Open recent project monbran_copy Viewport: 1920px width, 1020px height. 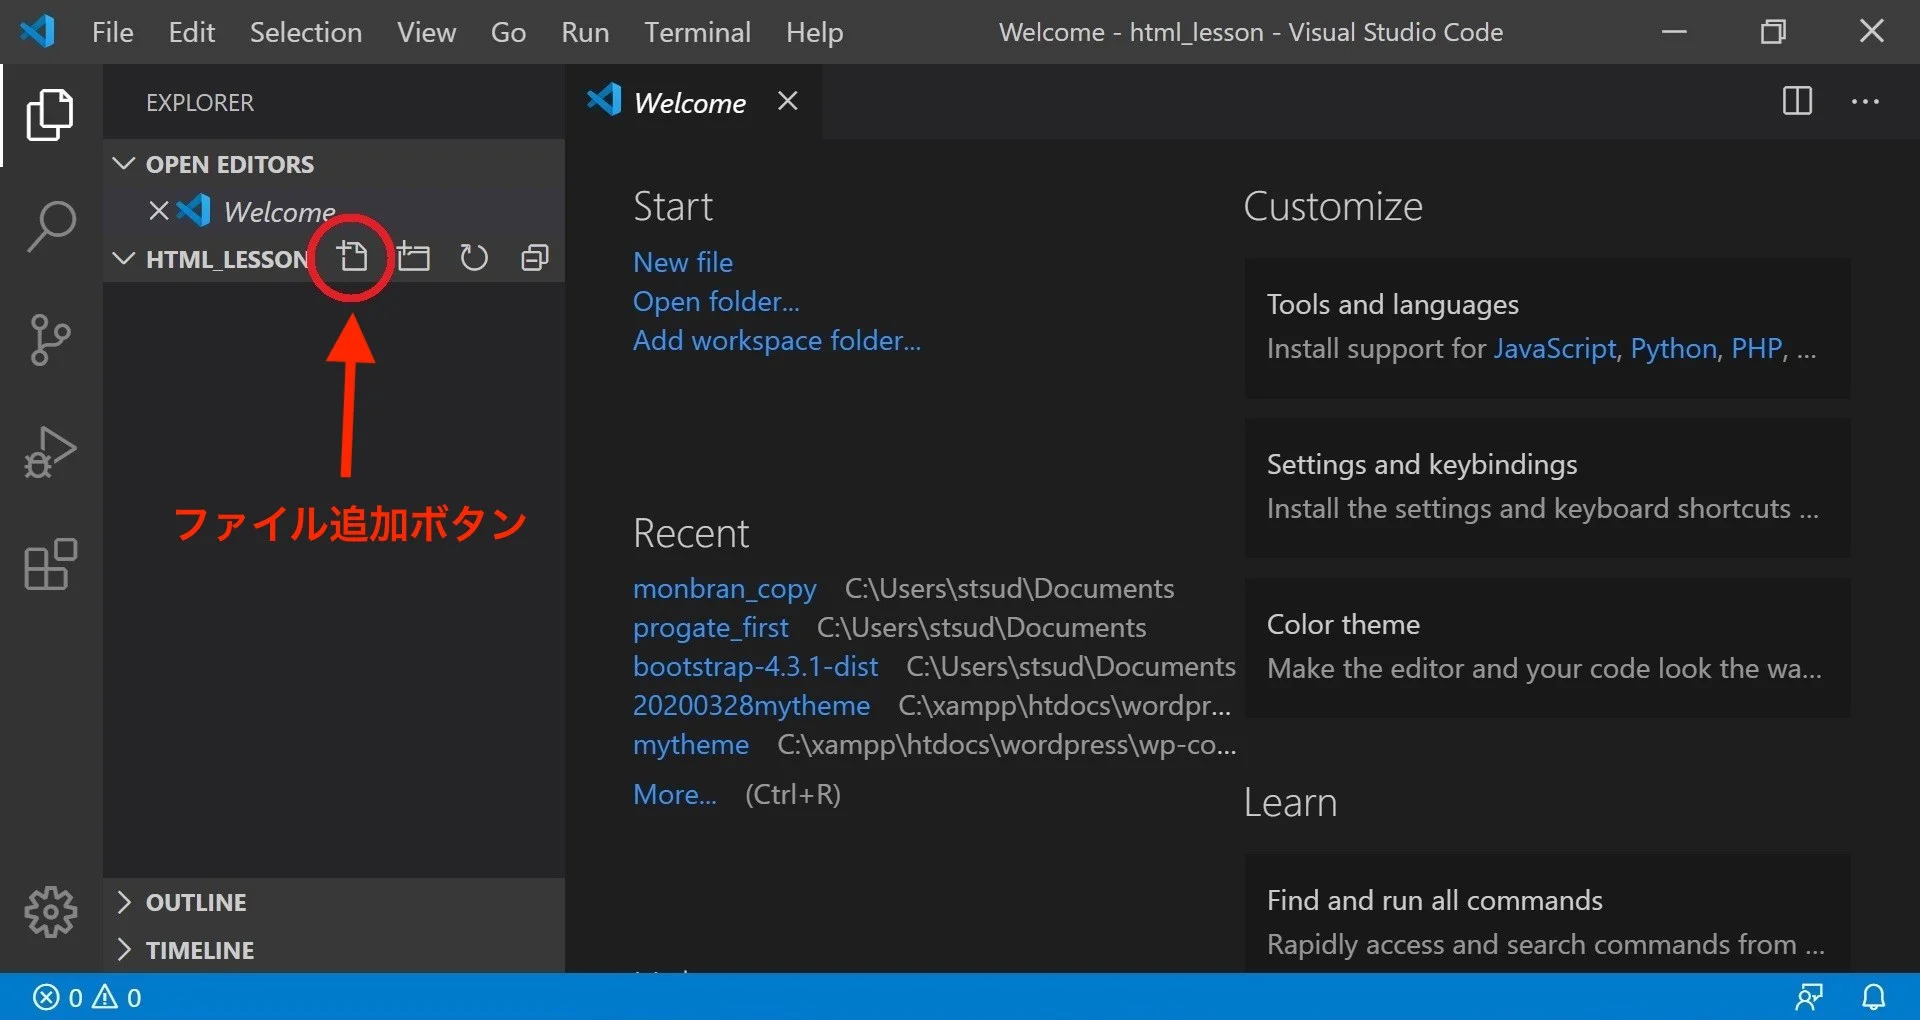pos(724,588)
